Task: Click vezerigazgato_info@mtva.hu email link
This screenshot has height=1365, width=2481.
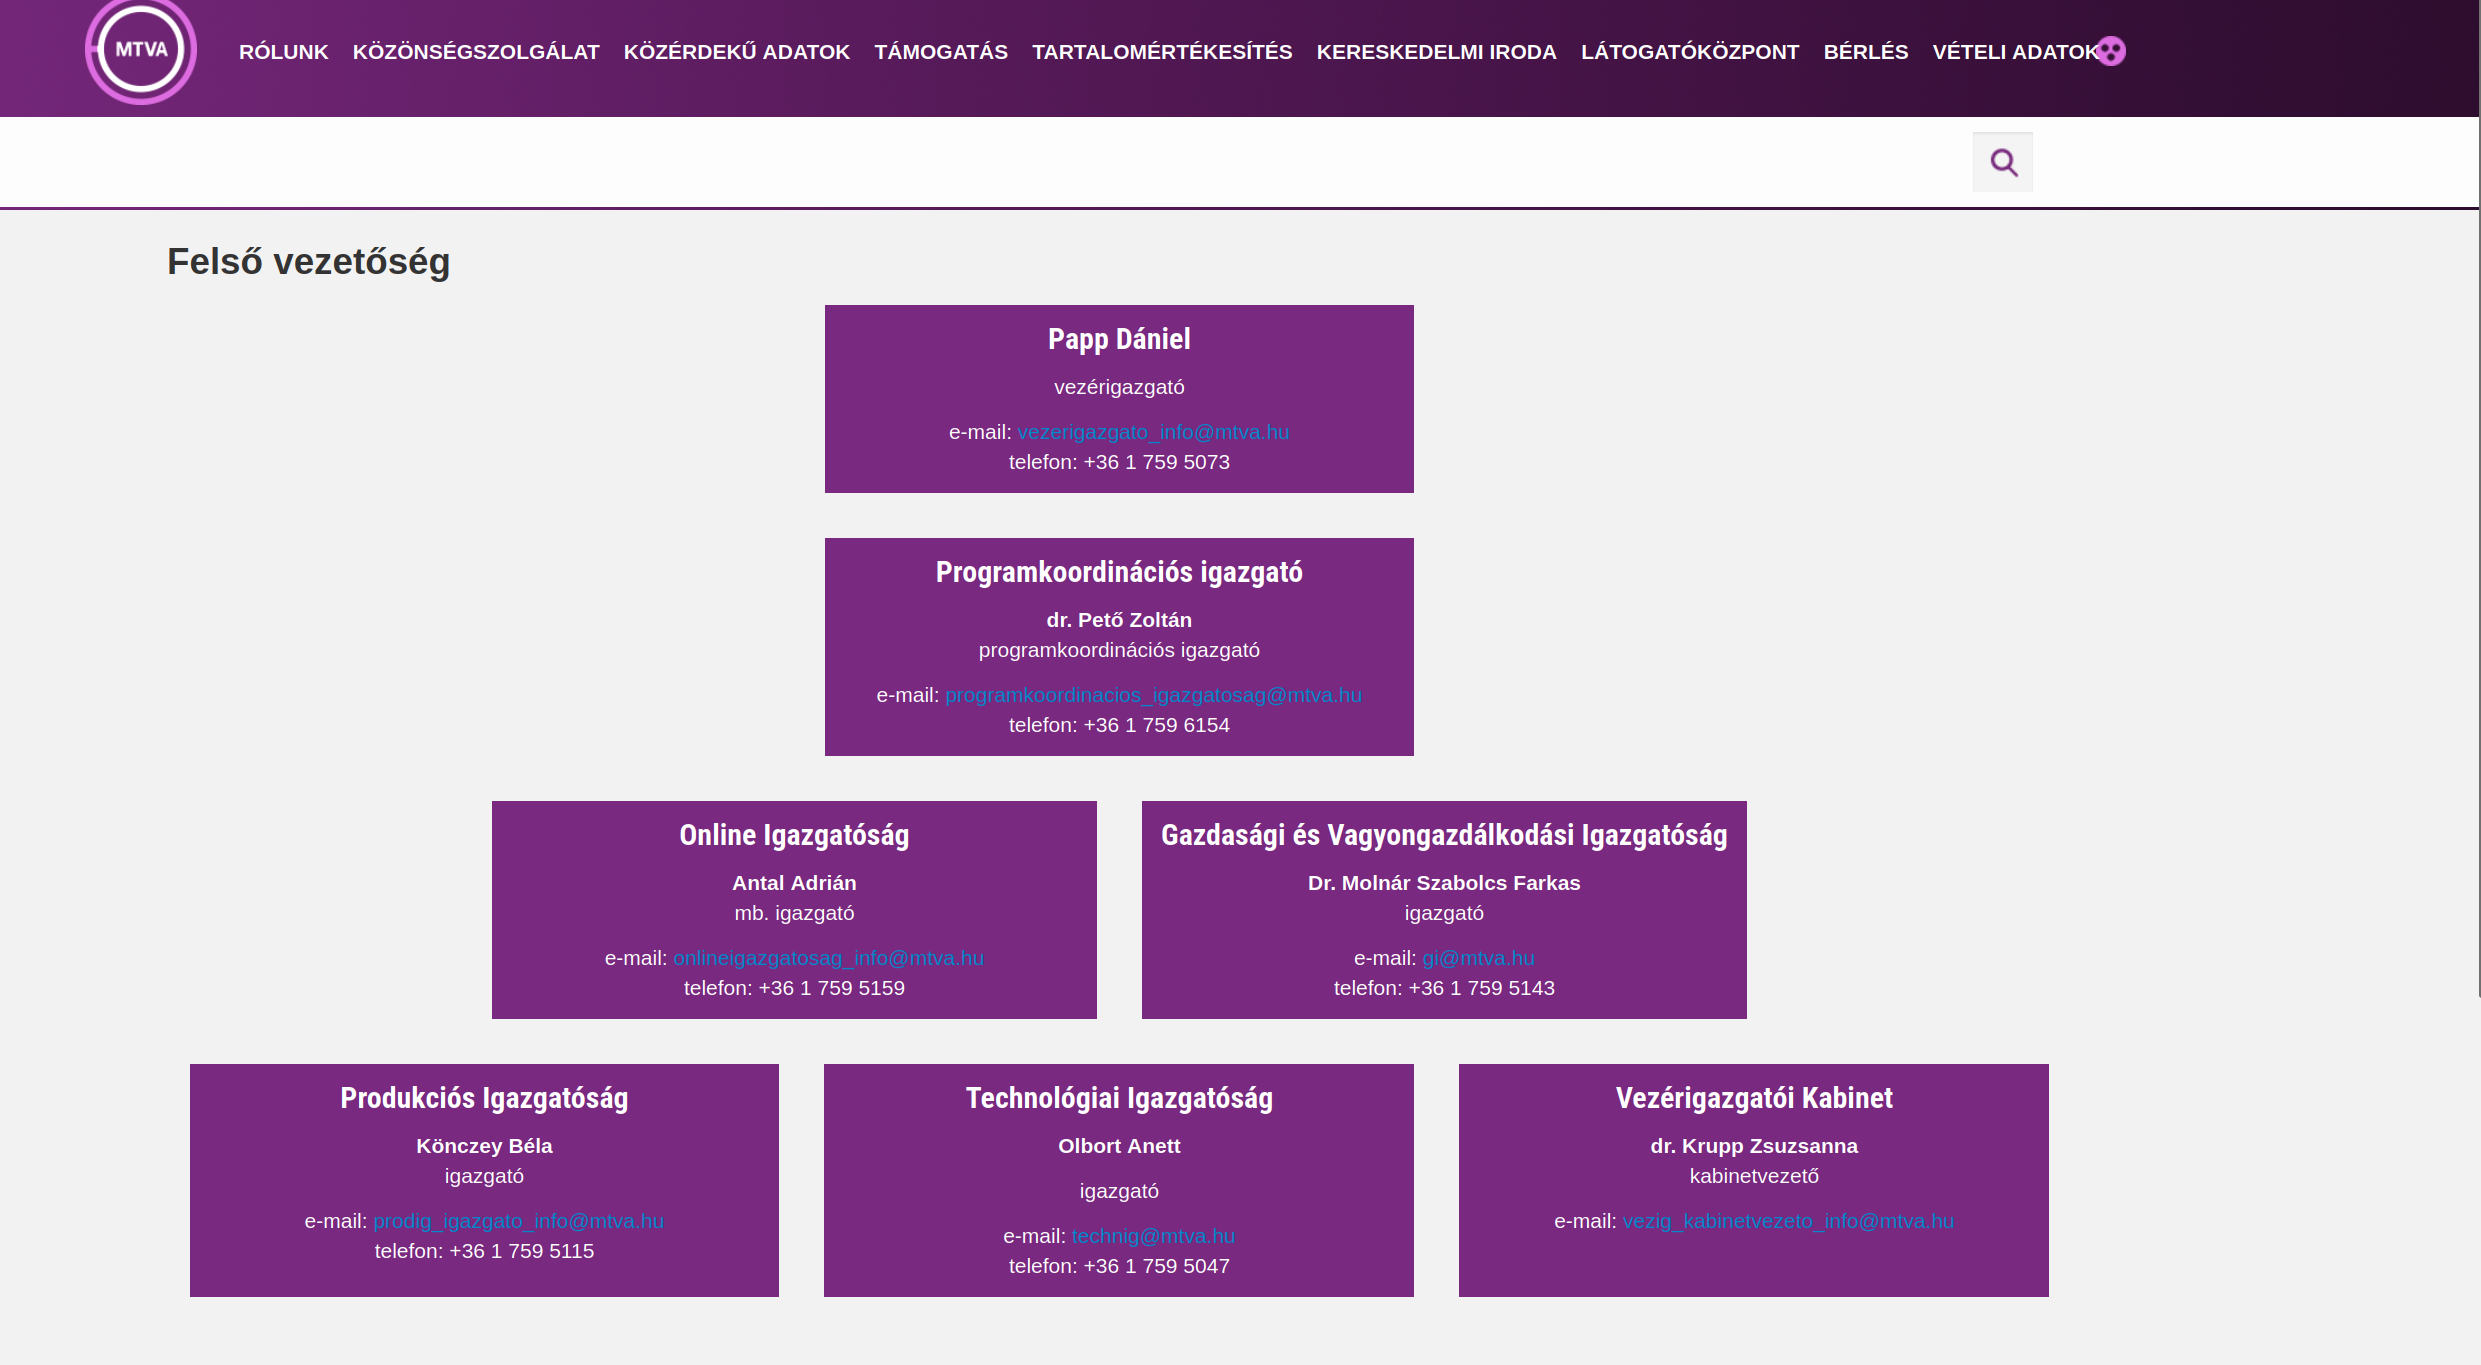Action: (x=1153, y=432)
